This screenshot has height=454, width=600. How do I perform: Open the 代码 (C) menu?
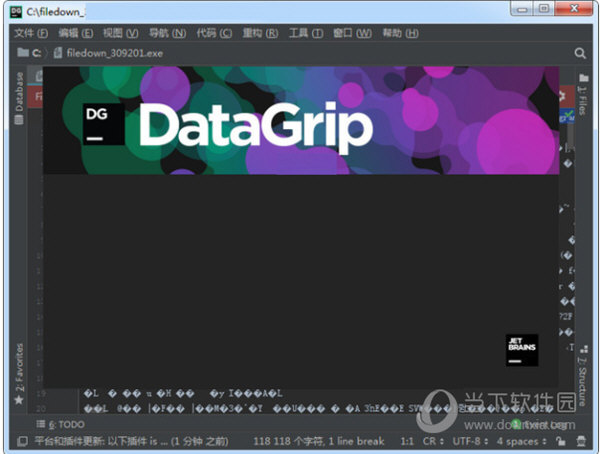click(214, 33)
